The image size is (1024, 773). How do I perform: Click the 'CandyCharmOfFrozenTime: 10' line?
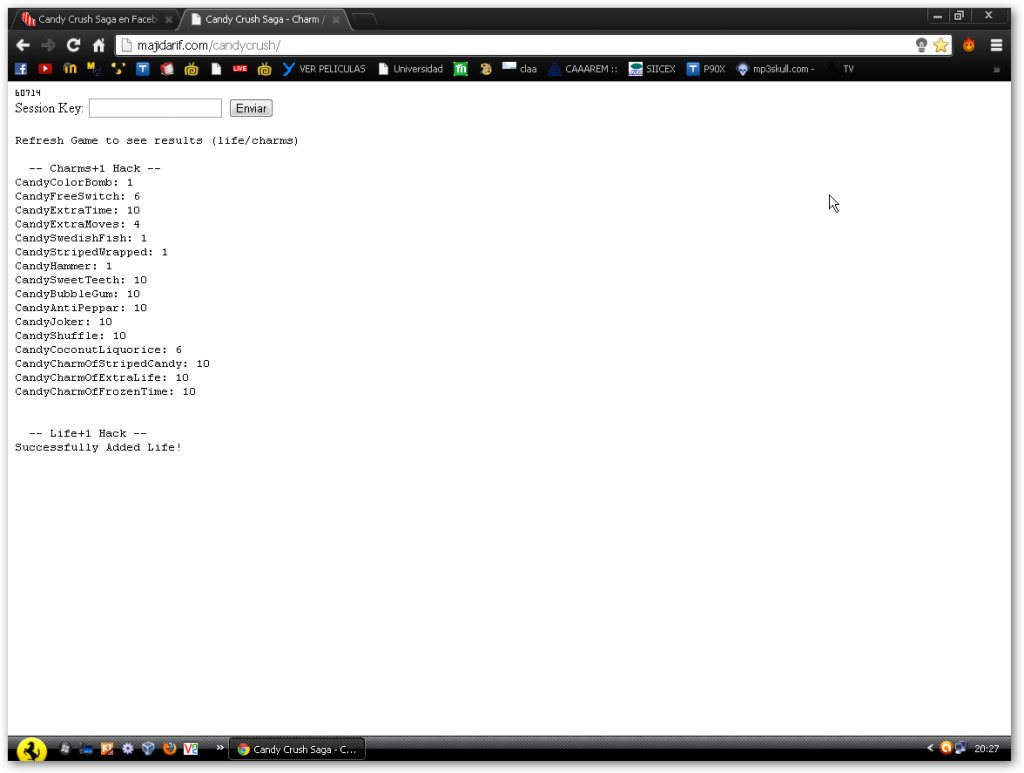tap(105, 392)
